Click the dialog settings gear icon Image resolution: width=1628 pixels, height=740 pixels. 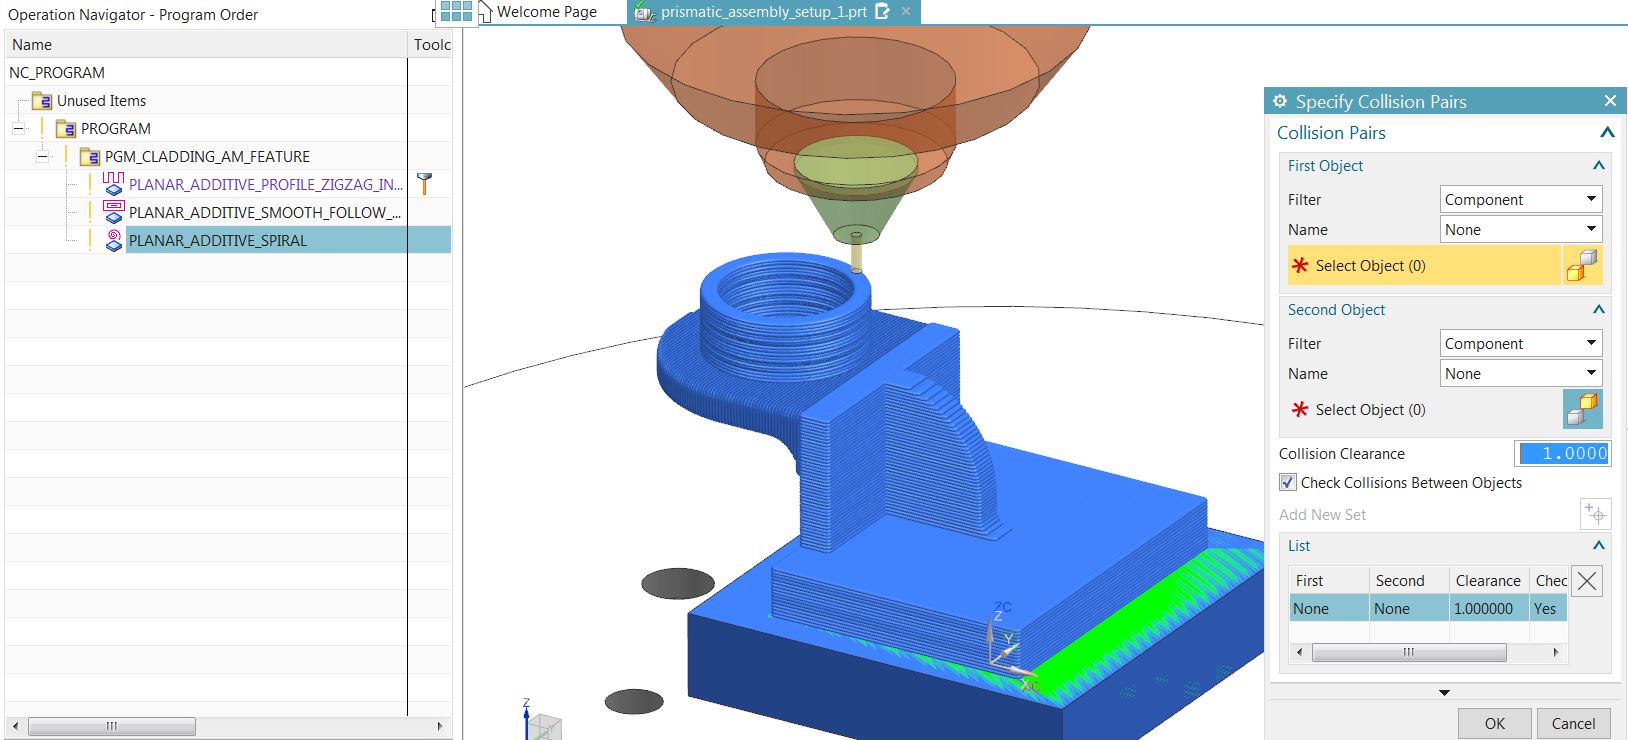[1280, 101]
